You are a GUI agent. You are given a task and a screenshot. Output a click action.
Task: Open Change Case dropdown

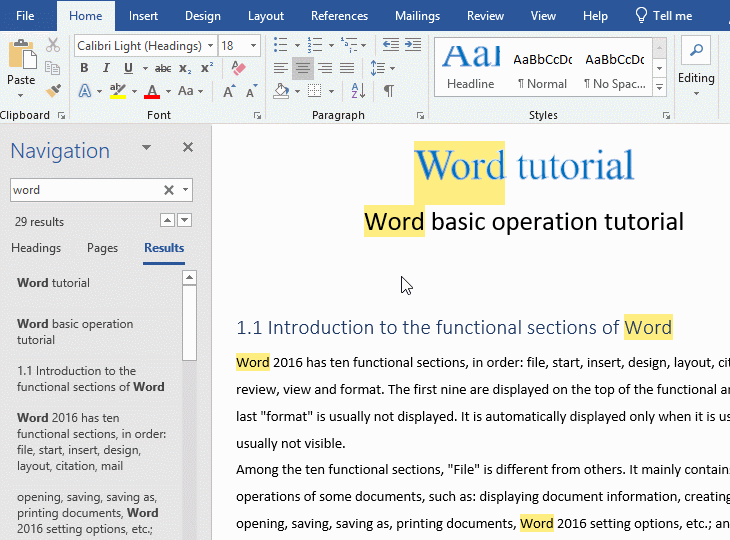pos(191,91)
